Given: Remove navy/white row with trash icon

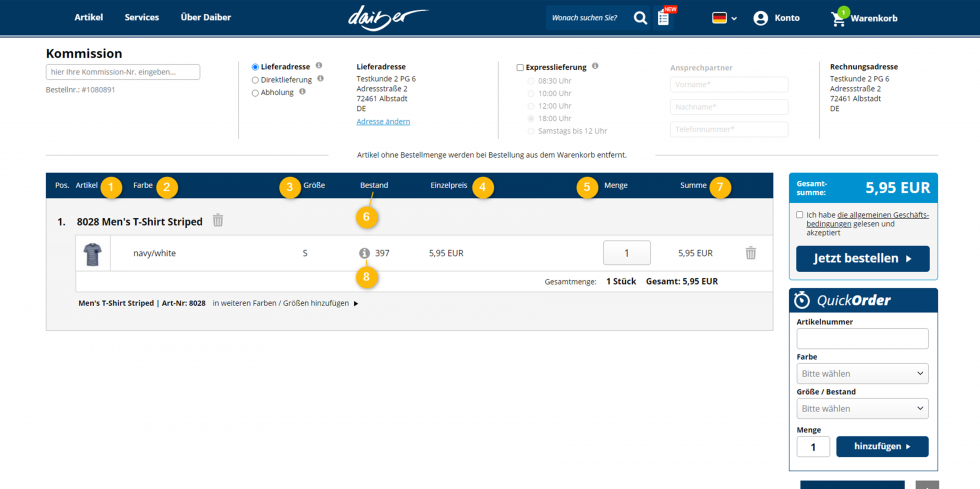Looking at the screenshot, I should pos(751,253).
